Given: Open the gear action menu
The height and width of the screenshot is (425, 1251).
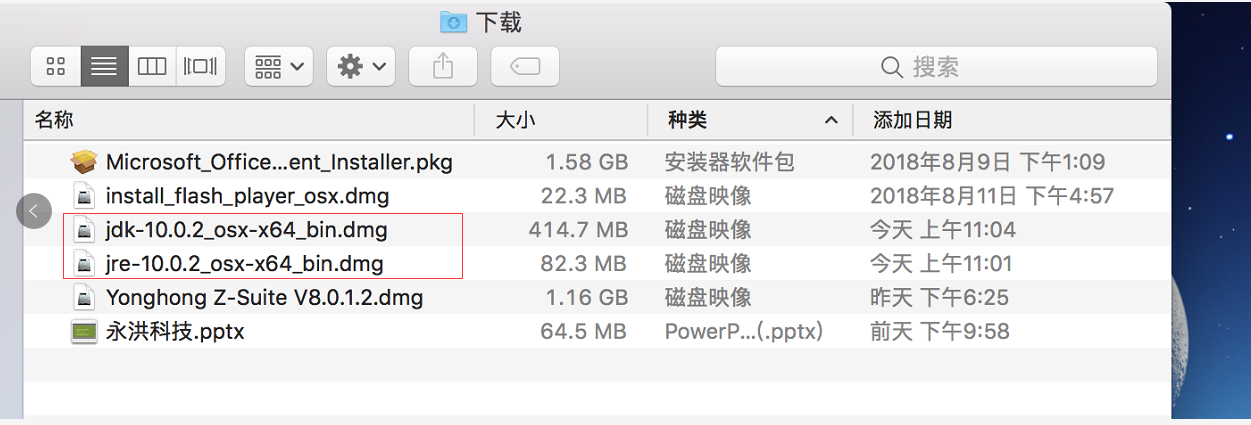Looking at the screenshot, I should point(361,67).
